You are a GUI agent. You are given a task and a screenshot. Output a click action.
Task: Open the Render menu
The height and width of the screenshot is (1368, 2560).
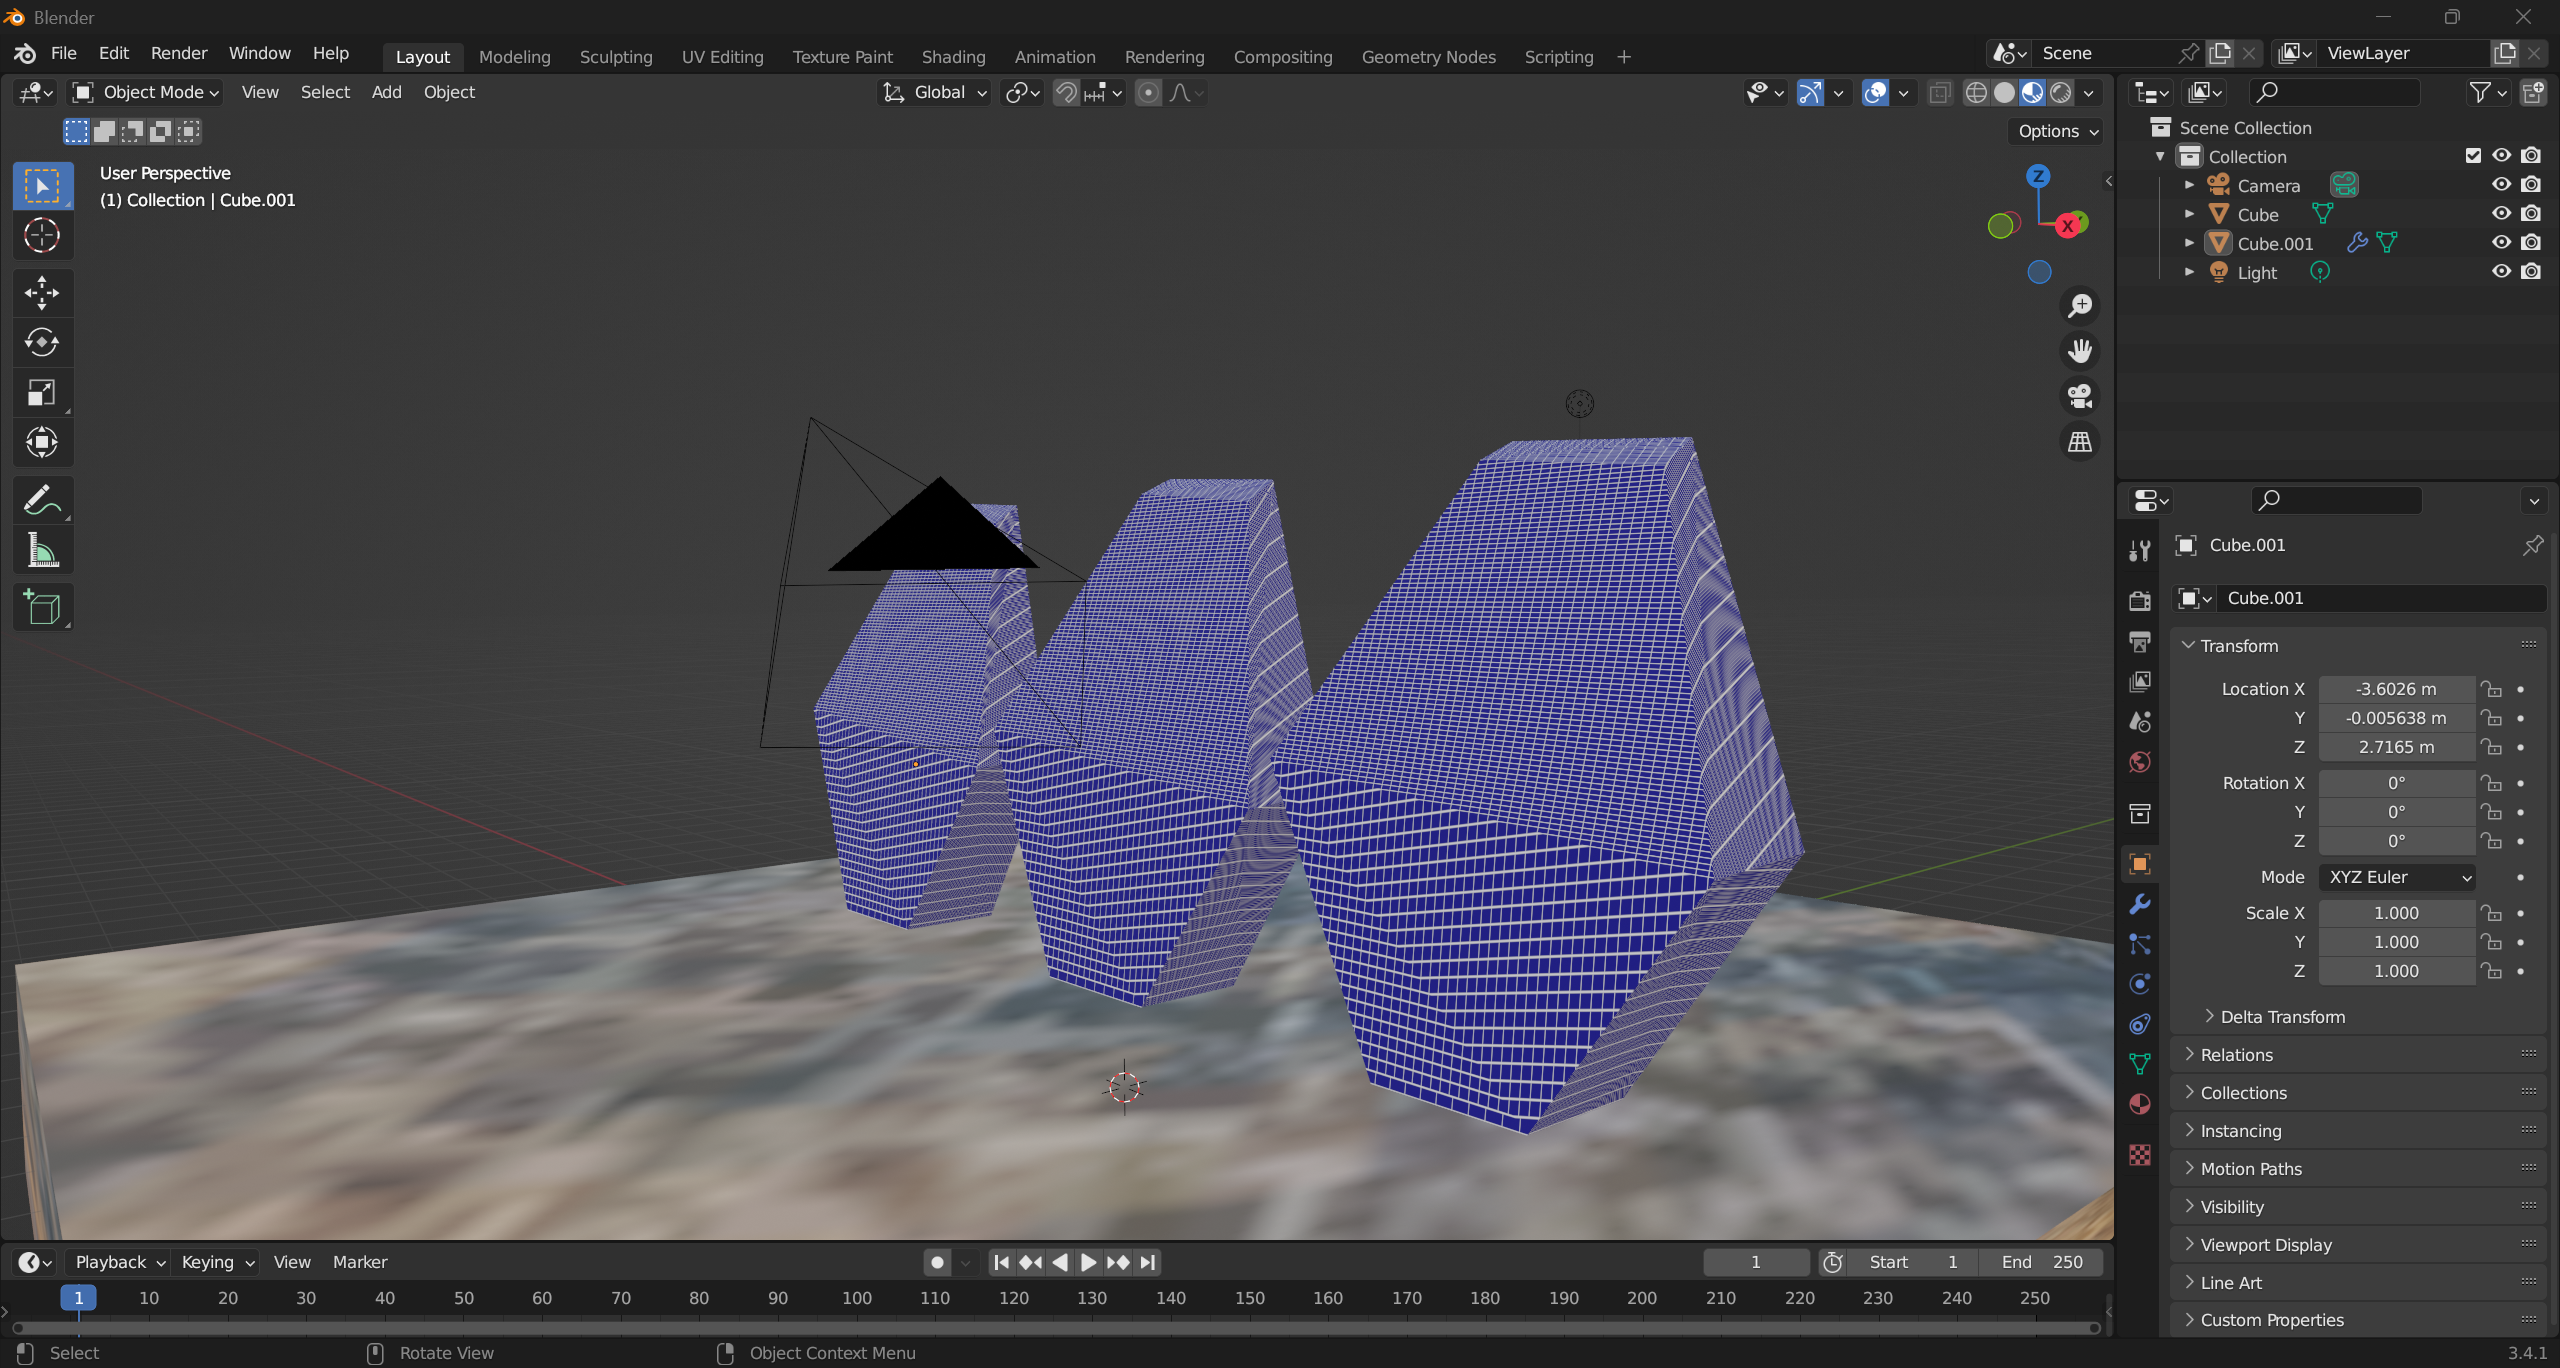coord(179,53)
